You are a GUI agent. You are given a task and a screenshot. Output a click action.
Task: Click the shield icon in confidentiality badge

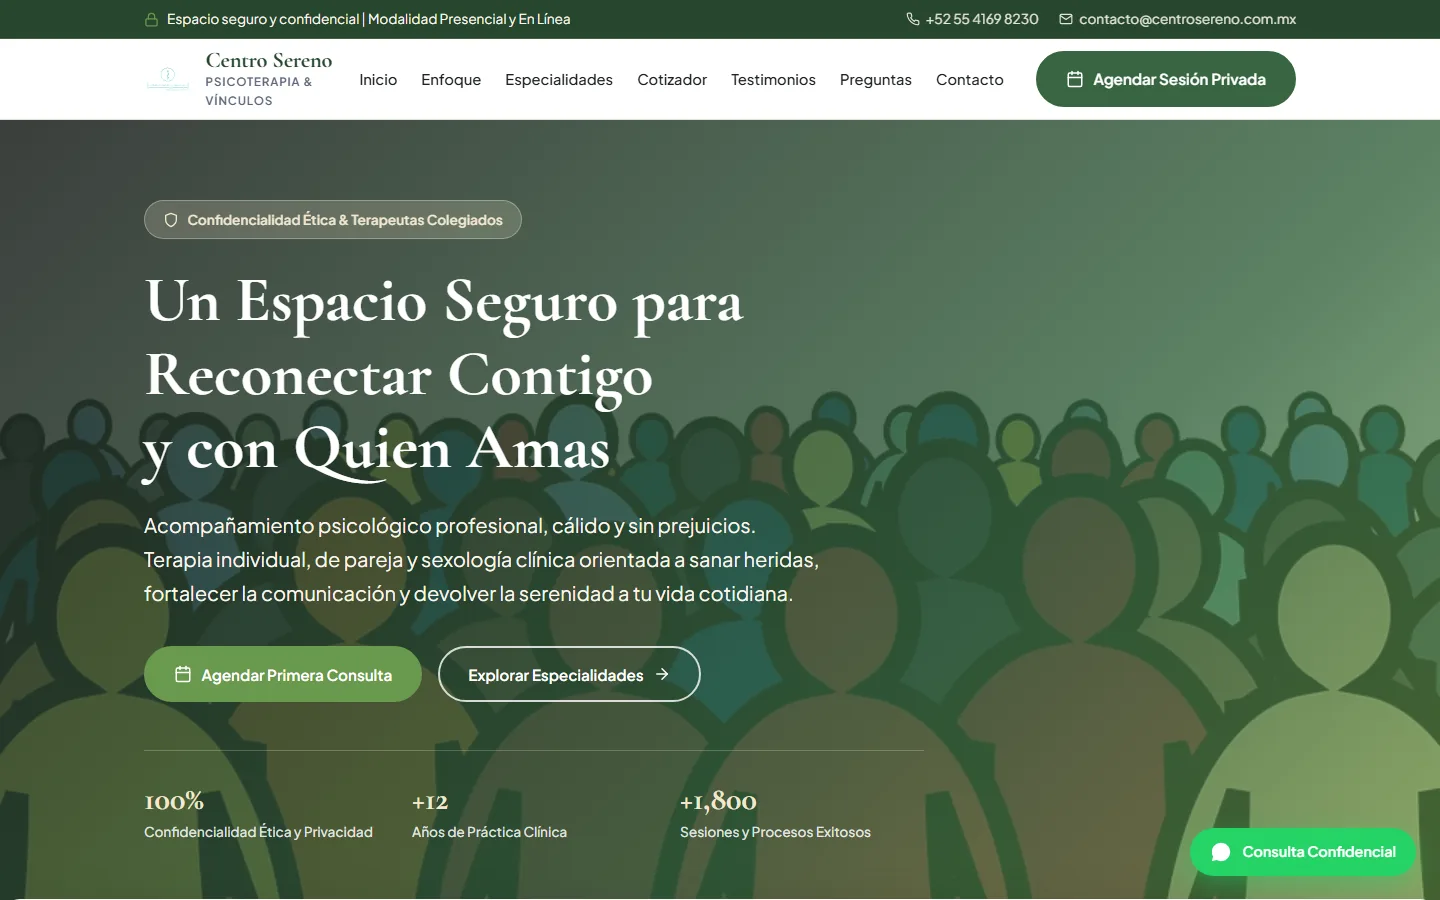[171, 220]
